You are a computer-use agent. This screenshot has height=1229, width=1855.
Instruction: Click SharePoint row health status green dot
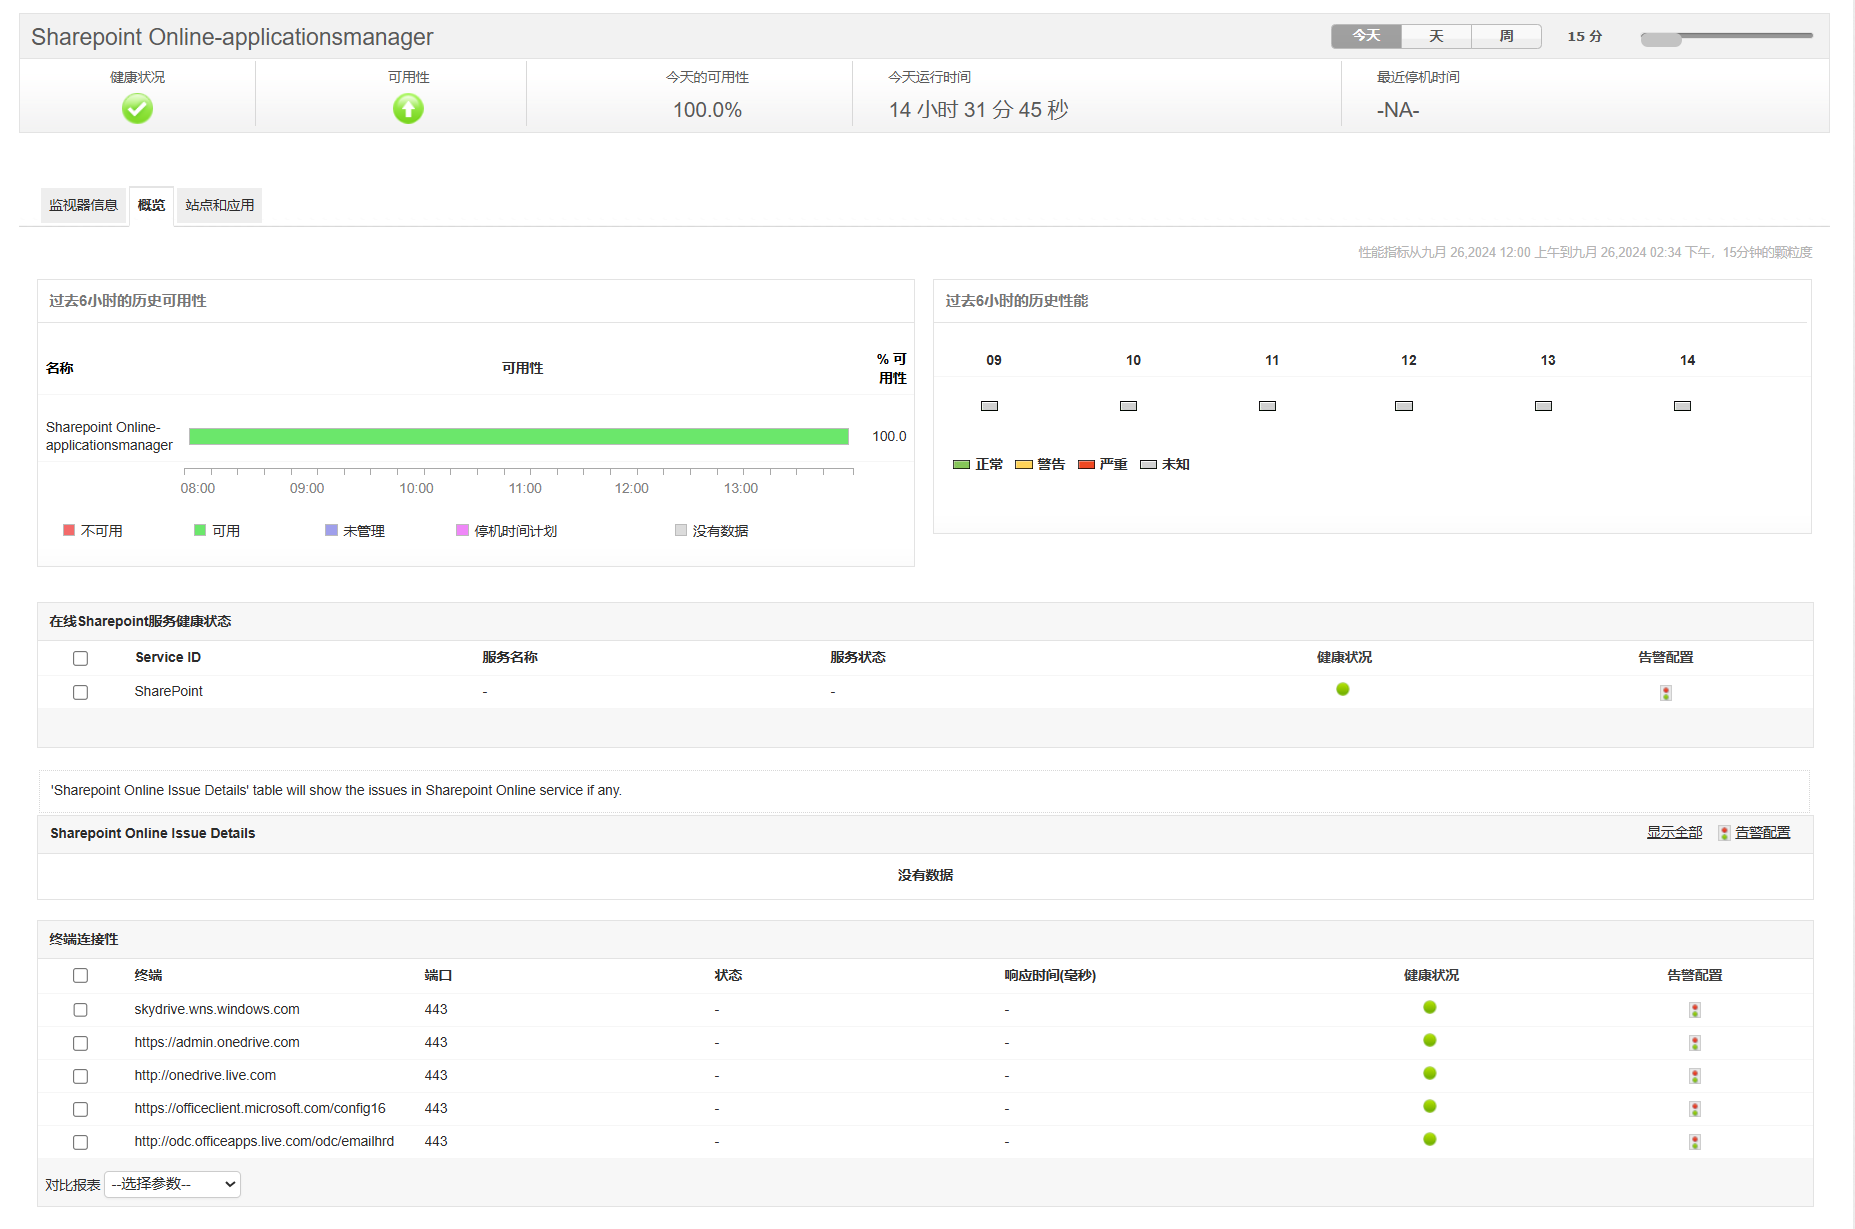[1343, 689]
